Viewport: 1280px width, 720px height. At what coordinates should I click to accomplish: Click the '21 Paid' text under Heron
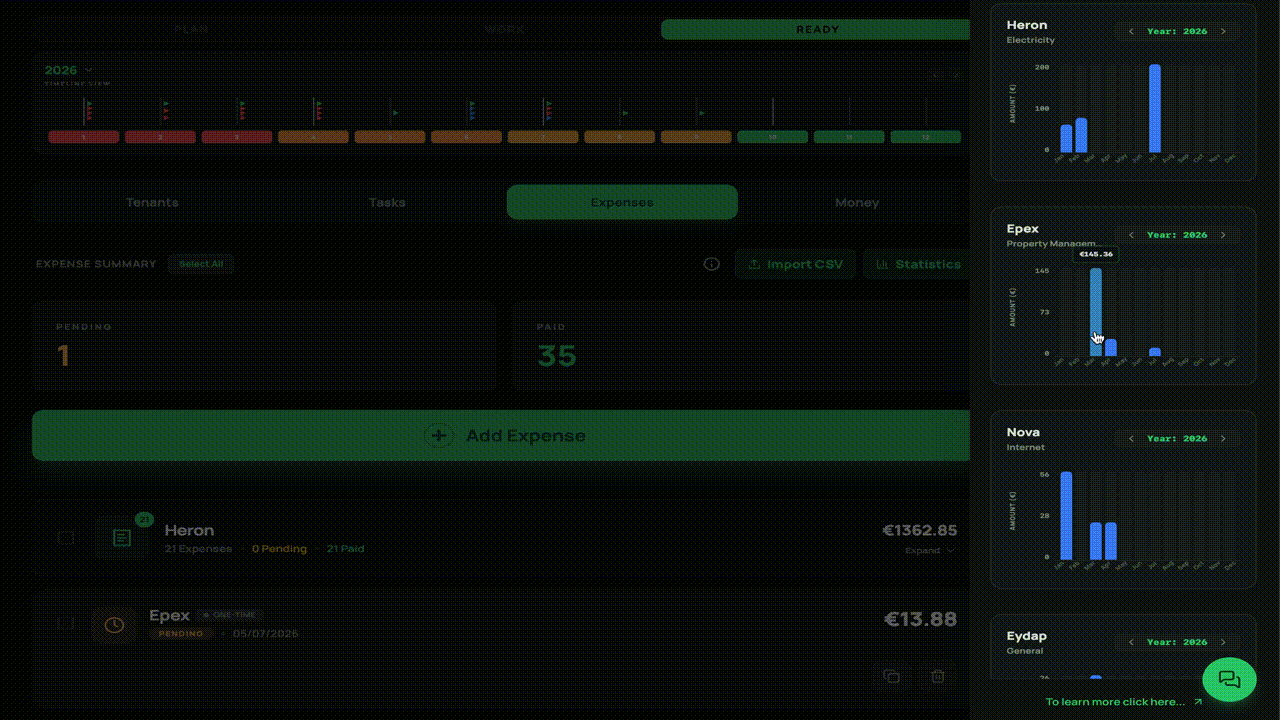345,549
